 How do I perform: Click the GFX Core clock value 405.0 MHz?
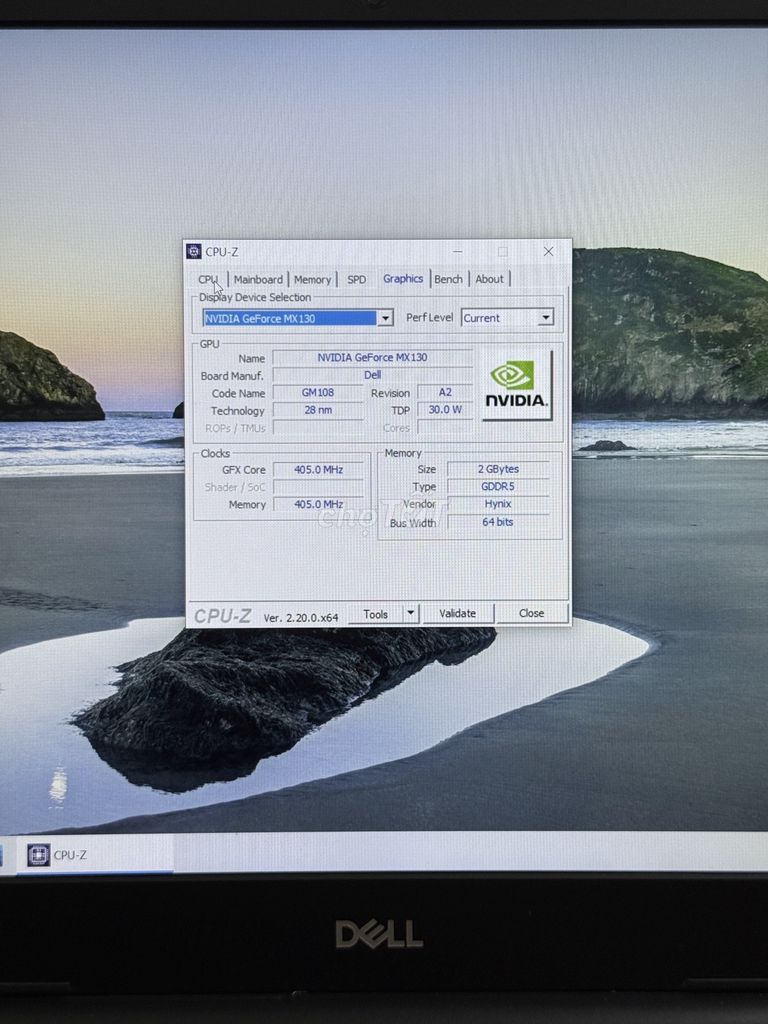tap(318, 470)
